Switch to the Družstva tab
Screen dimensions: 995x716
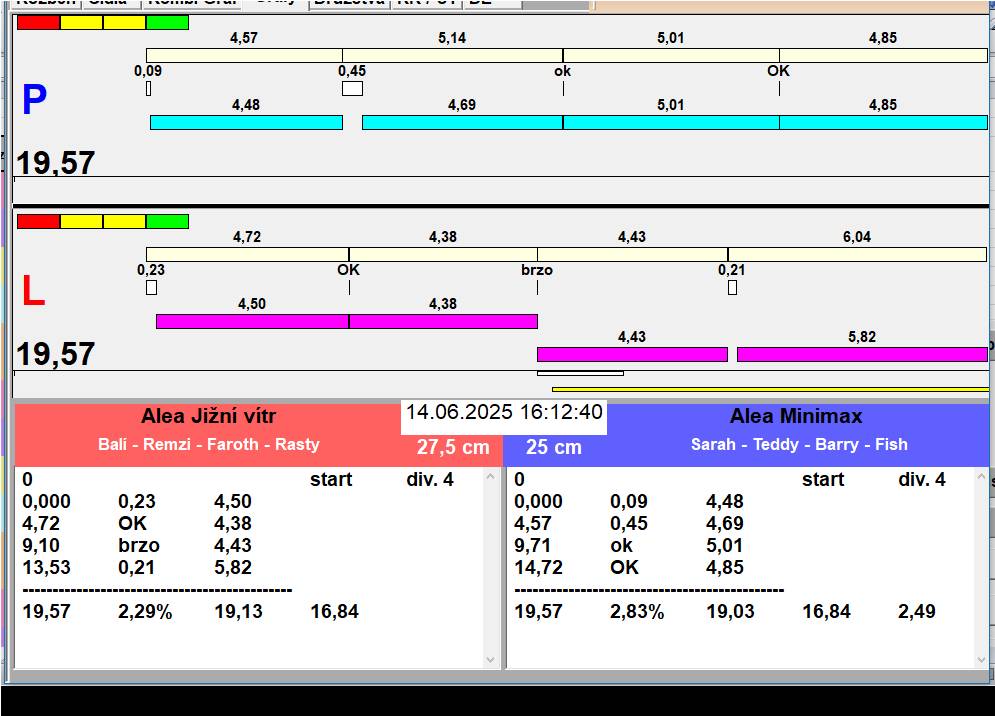[347, 3]
